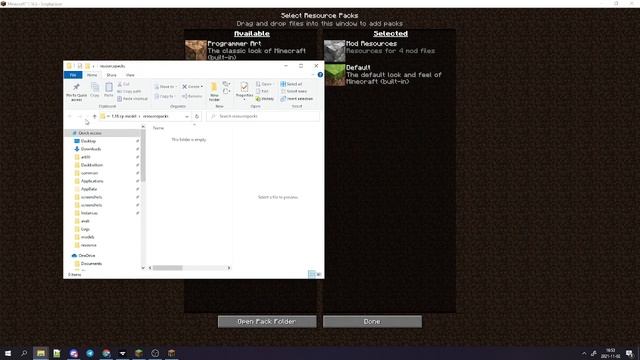Click Select none in ribbon
640x360 pixels.
(x=293, y=91)
